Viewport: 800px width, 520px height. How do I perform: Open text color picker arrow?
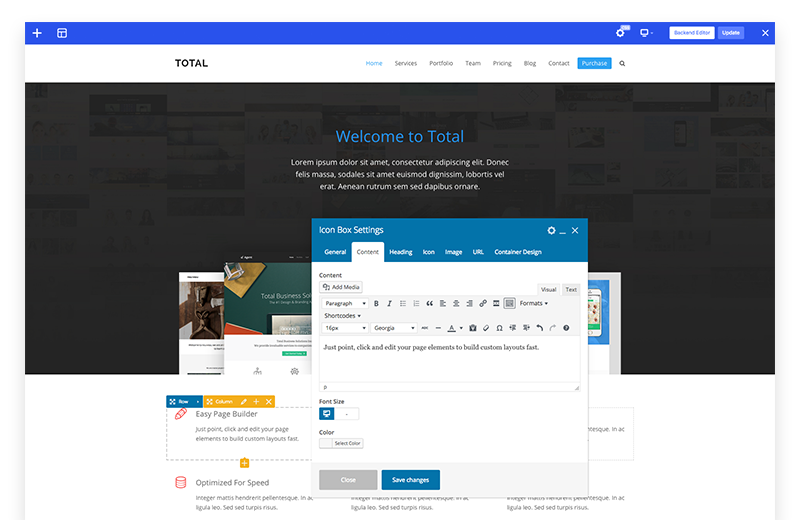click(x=461, y=328)
